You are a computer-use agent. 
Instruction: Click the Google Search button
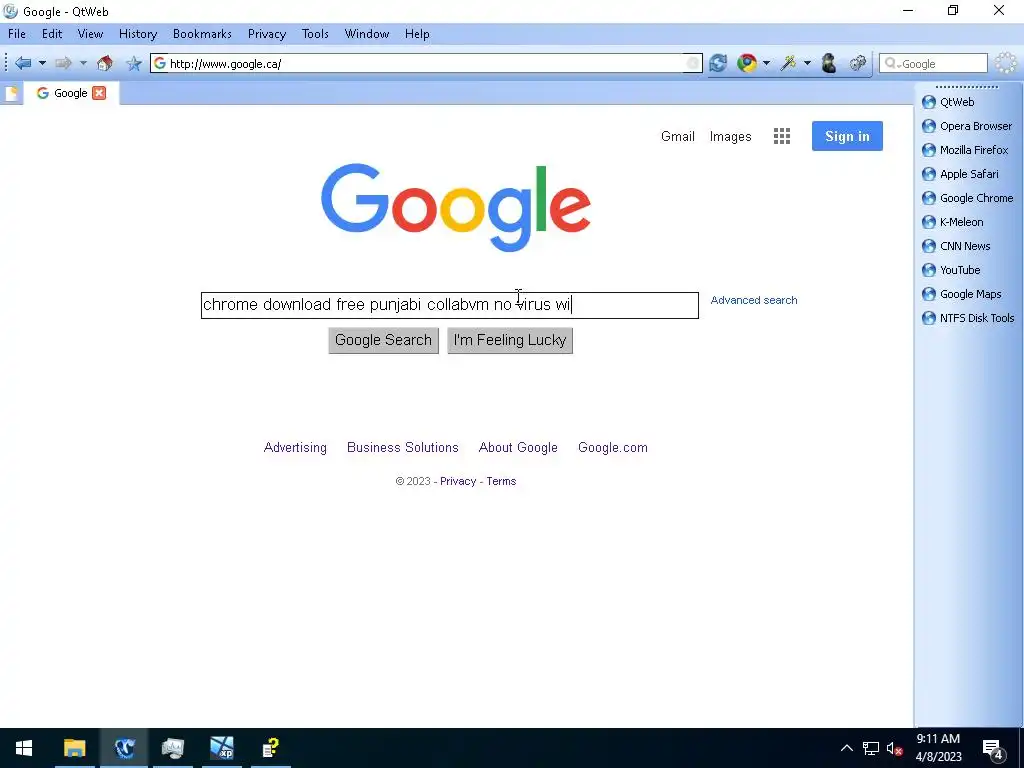[383, 340]
